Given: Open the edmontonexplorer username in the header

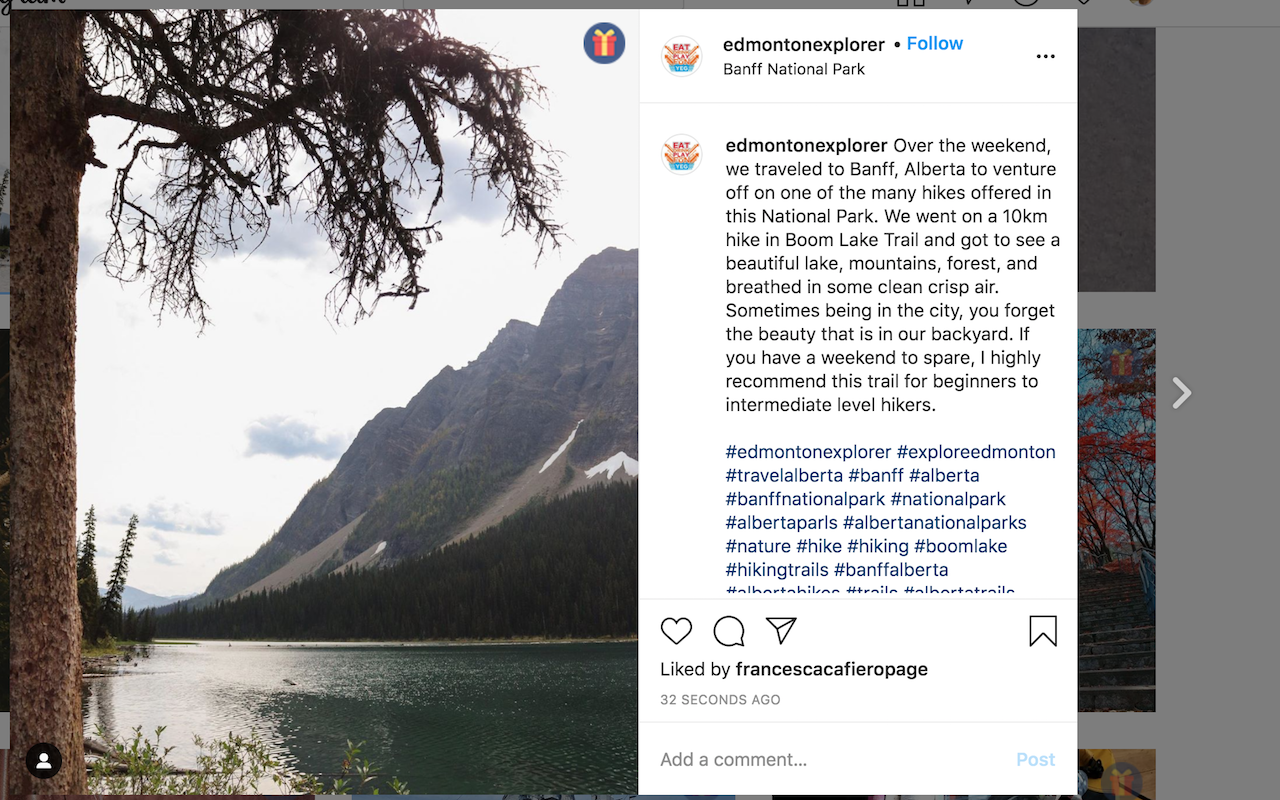Looking at the screenshot, I should 803,45.
